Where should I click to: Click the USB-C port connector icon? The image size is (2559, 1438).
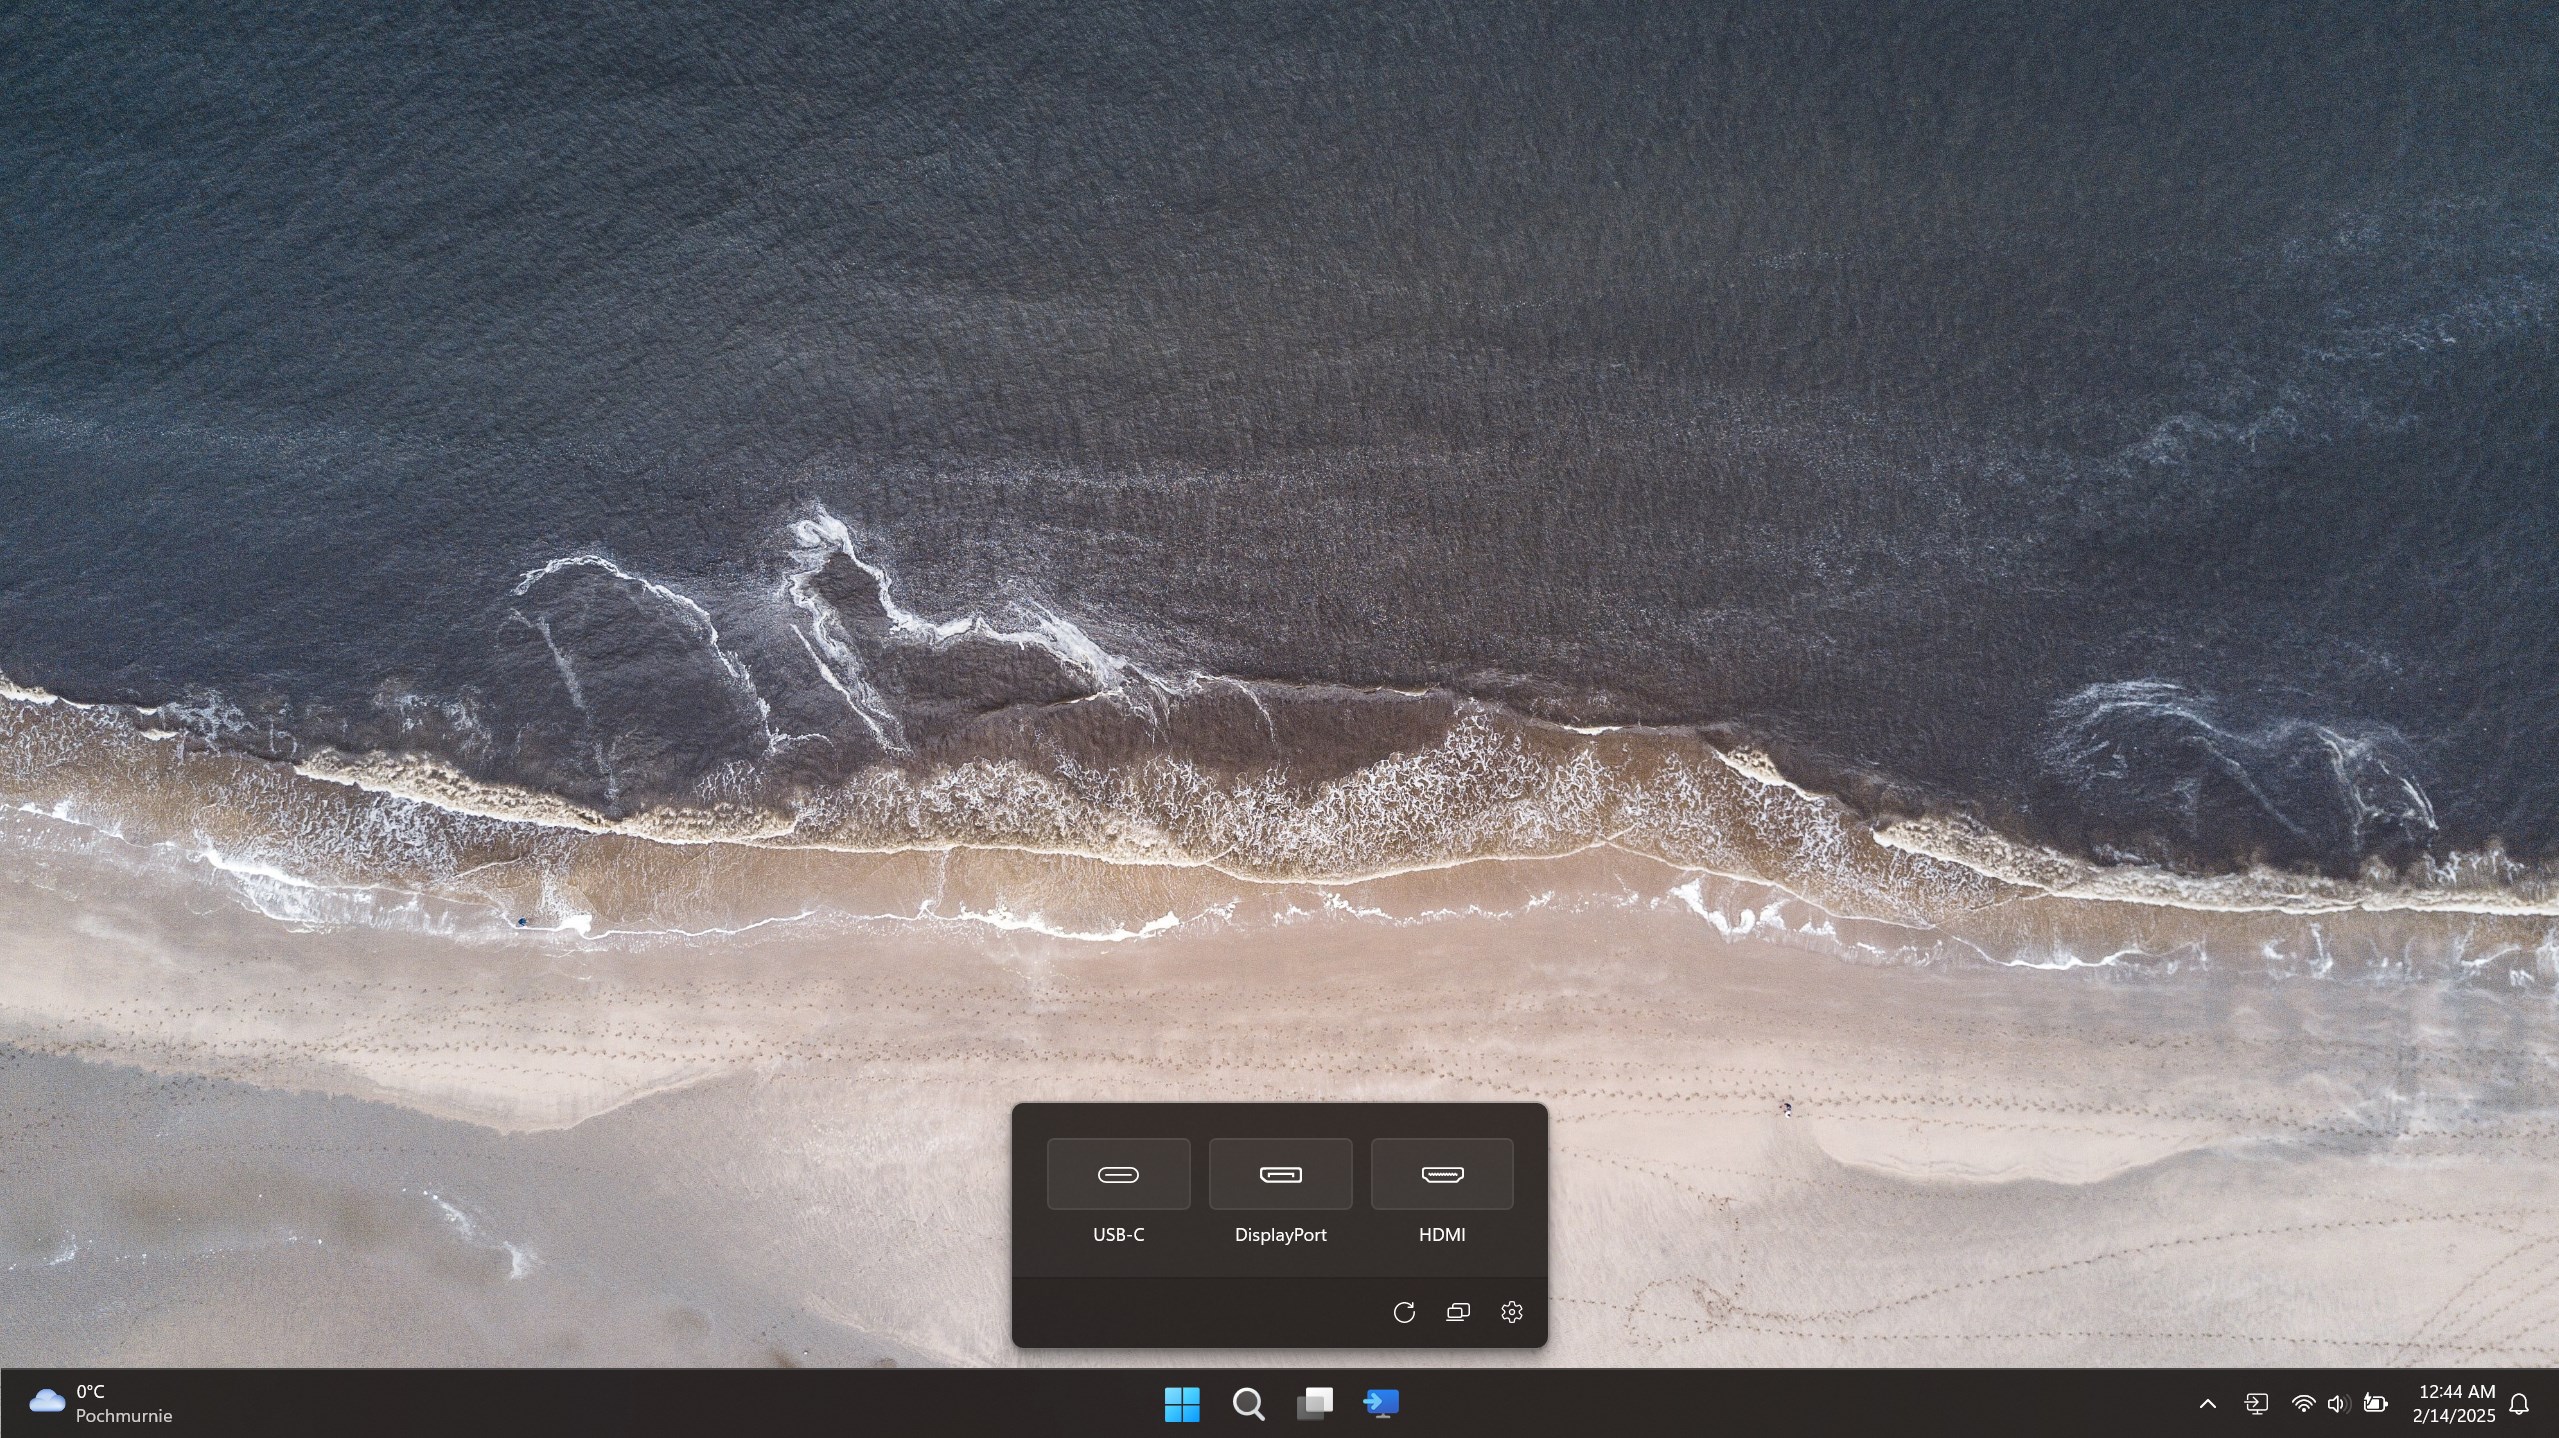1117,1173
